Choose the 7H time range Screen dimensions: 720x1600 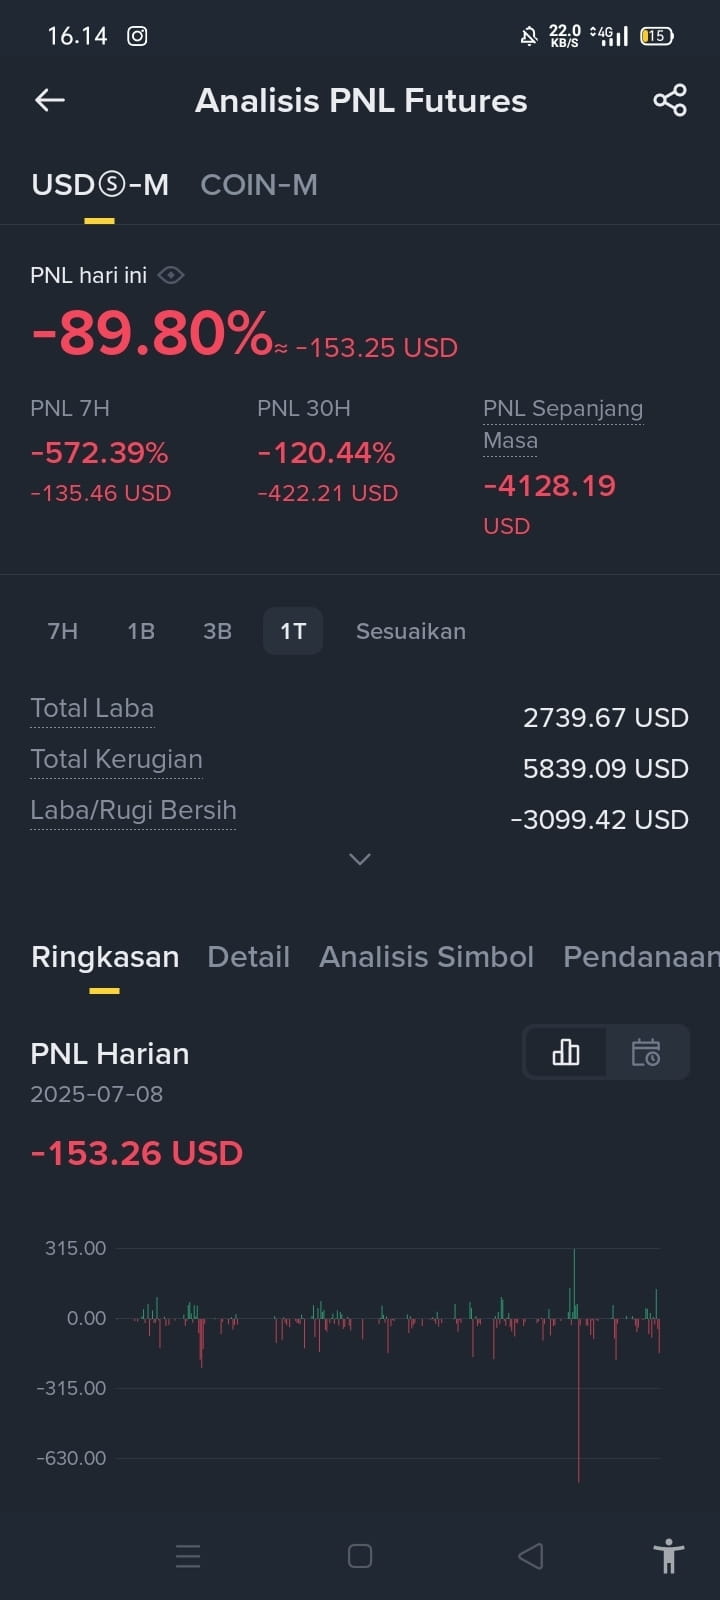63,631
